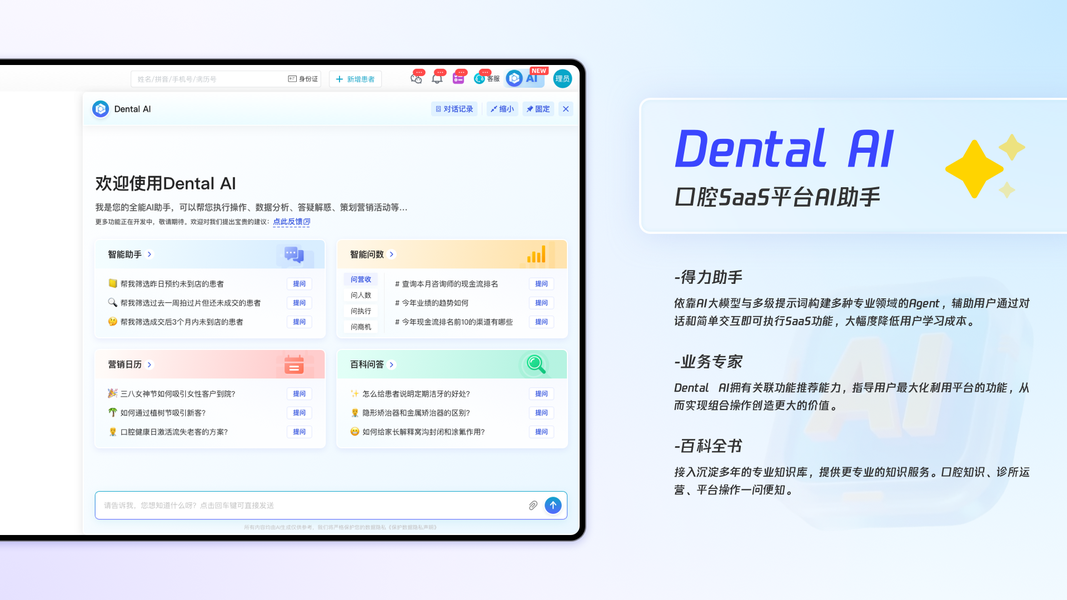Click 提问 for 今年业绩的趋势如何
The image size is (1067, 600).
point(542,303)
